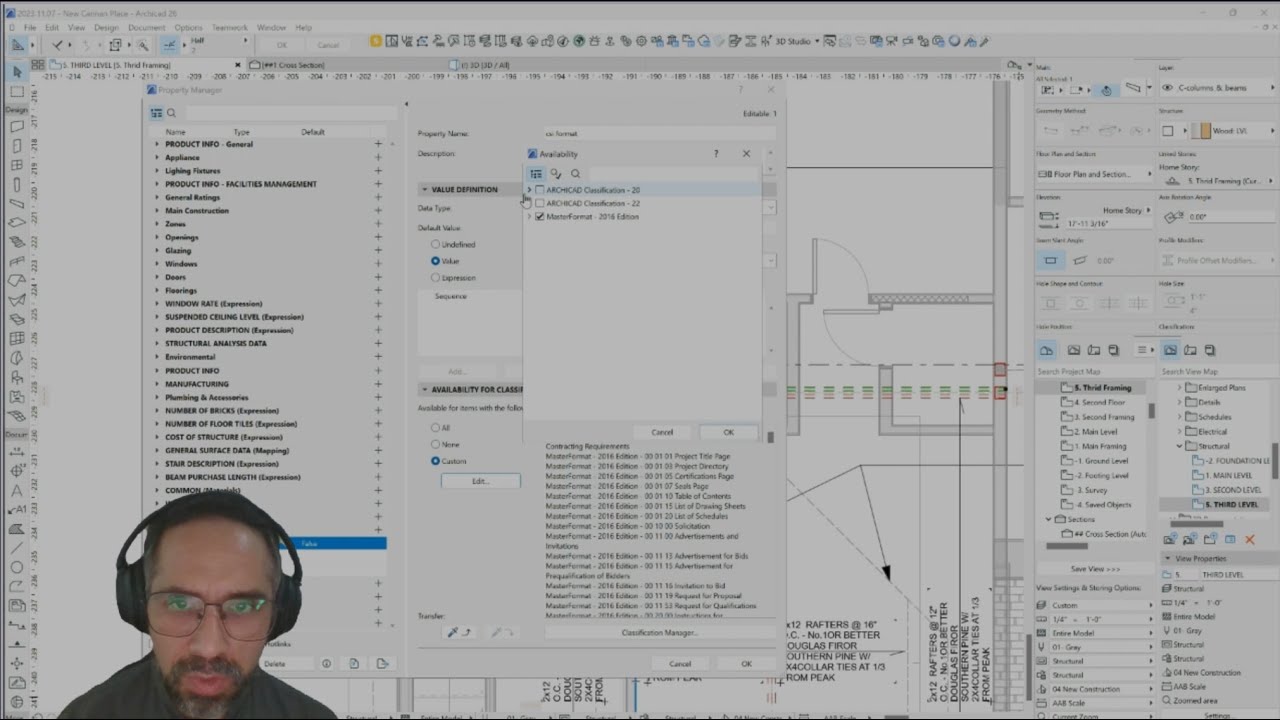Select the Undefined default value radio button
Viewport: 1280px width, 720px height.
(x=435, y=244)
